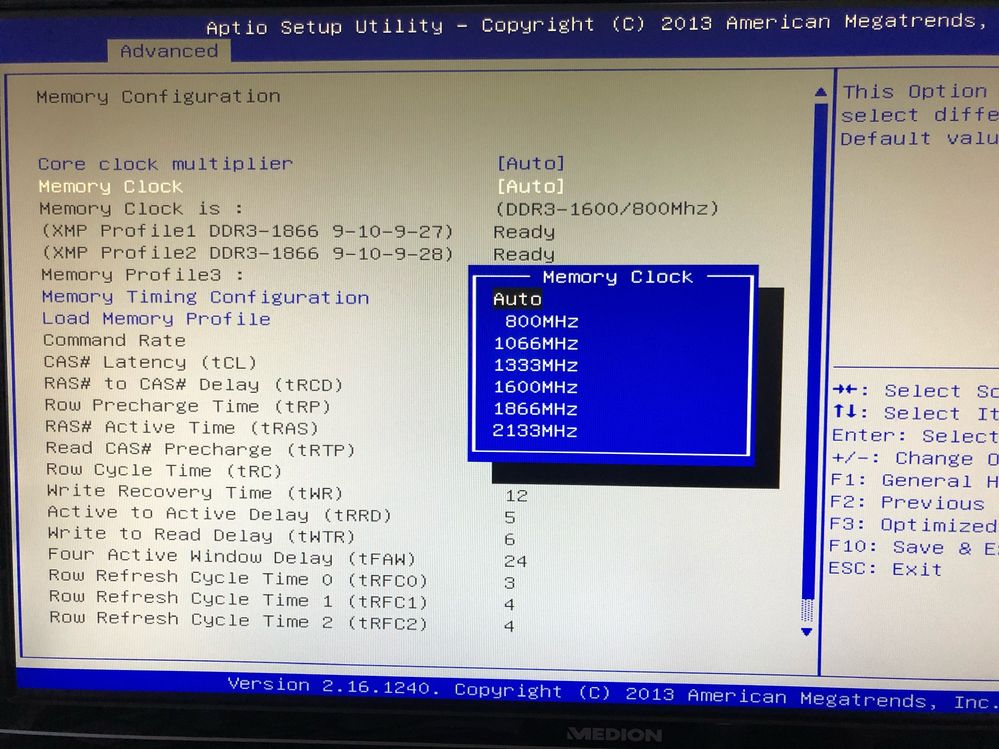The width and height of the screenshot is (999, 749).
Task: Select Auto in Memory Clock popup
Action: point(517,299)
